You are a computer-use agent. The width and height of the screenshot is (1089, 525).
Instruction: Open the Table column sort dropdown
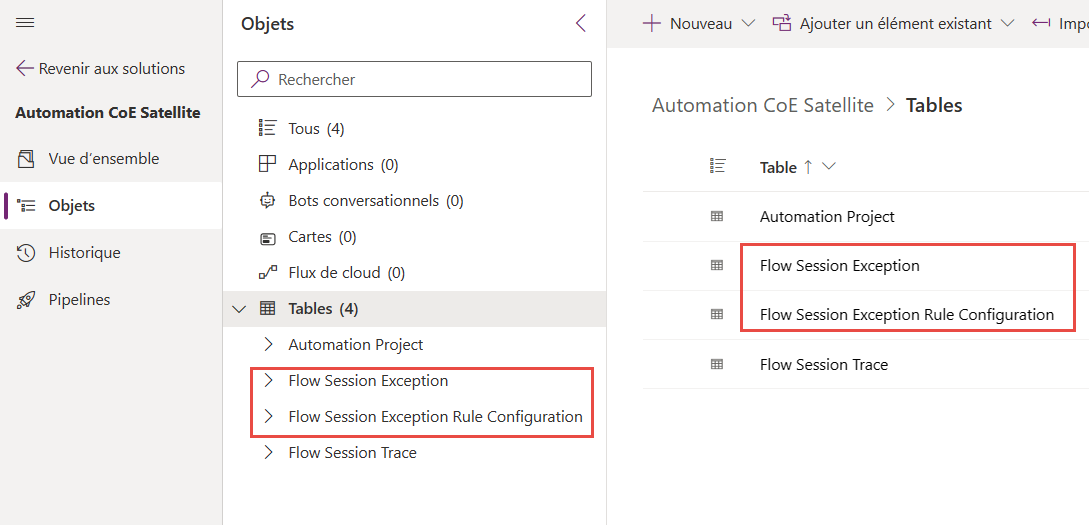(x=828, y=167)
